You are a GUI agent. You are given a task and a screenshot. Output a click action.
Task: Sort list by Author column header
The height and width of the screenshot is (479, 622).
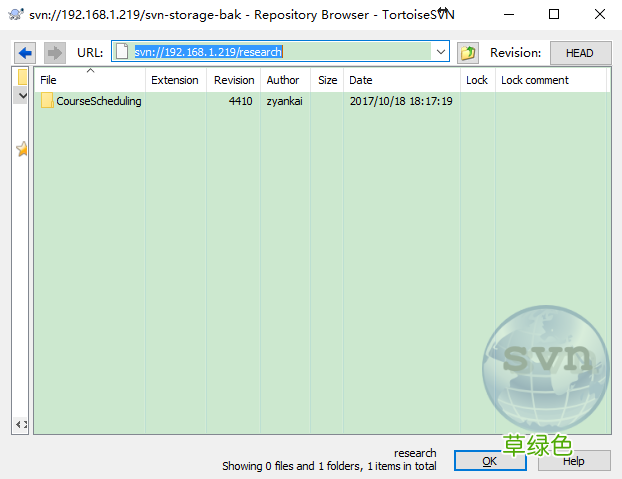pyautogui.click(x=283, y=80)
